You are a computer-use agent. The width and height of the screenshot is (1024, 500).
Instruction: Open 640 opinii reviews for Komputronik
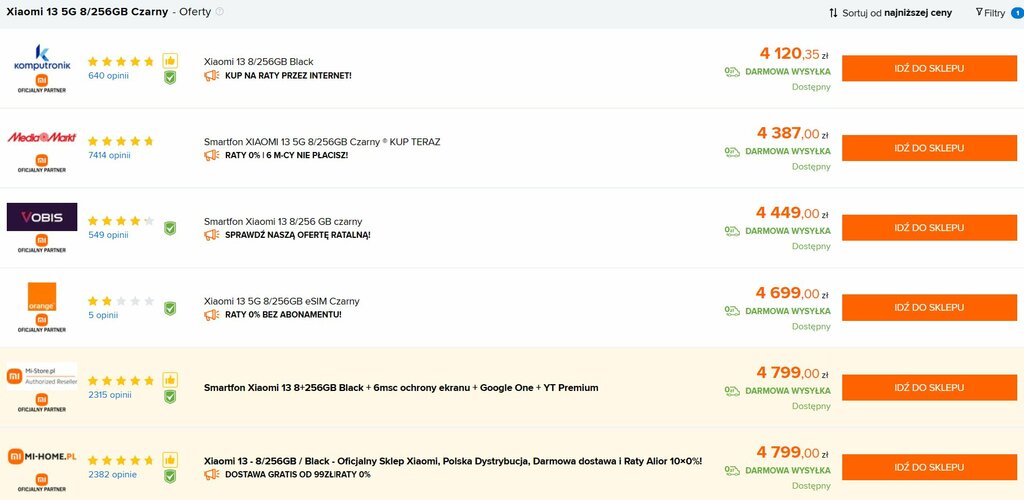point(108,76)
